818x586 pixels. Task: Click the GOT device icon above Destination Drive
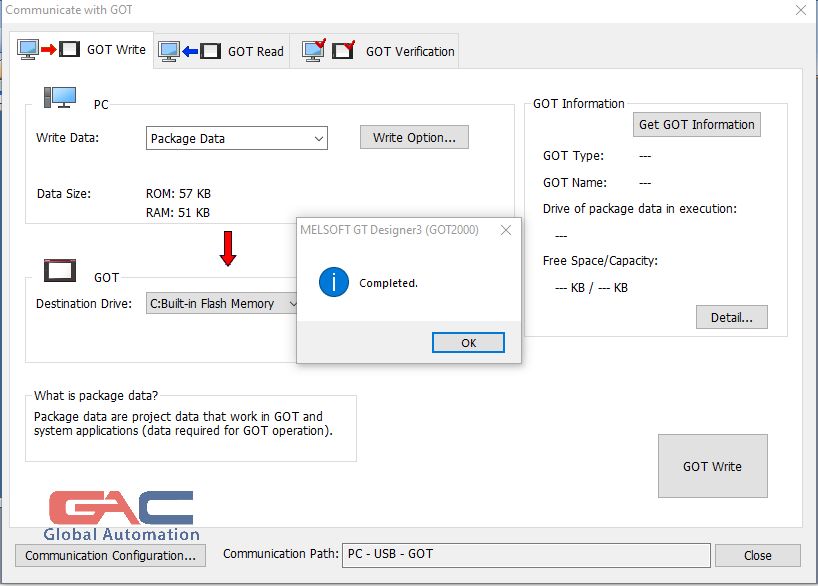(x=59, y=270)
